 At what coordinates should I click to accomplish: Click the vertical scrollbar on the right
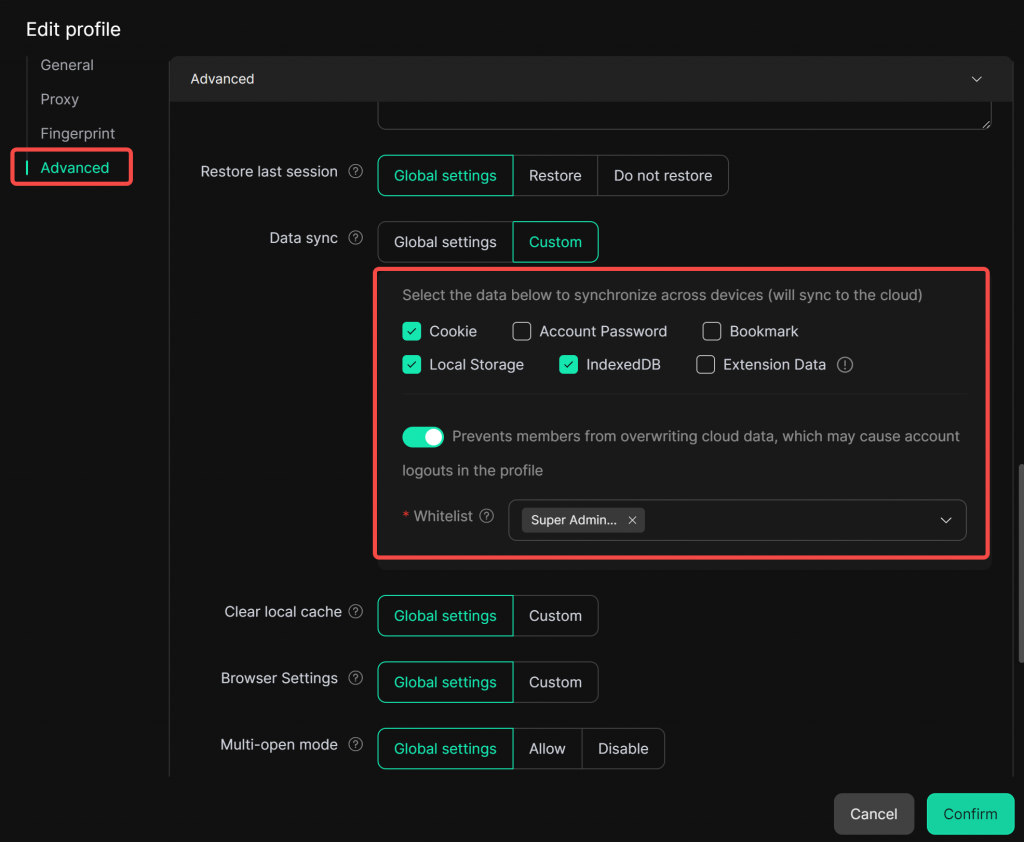click(1019, 563)
